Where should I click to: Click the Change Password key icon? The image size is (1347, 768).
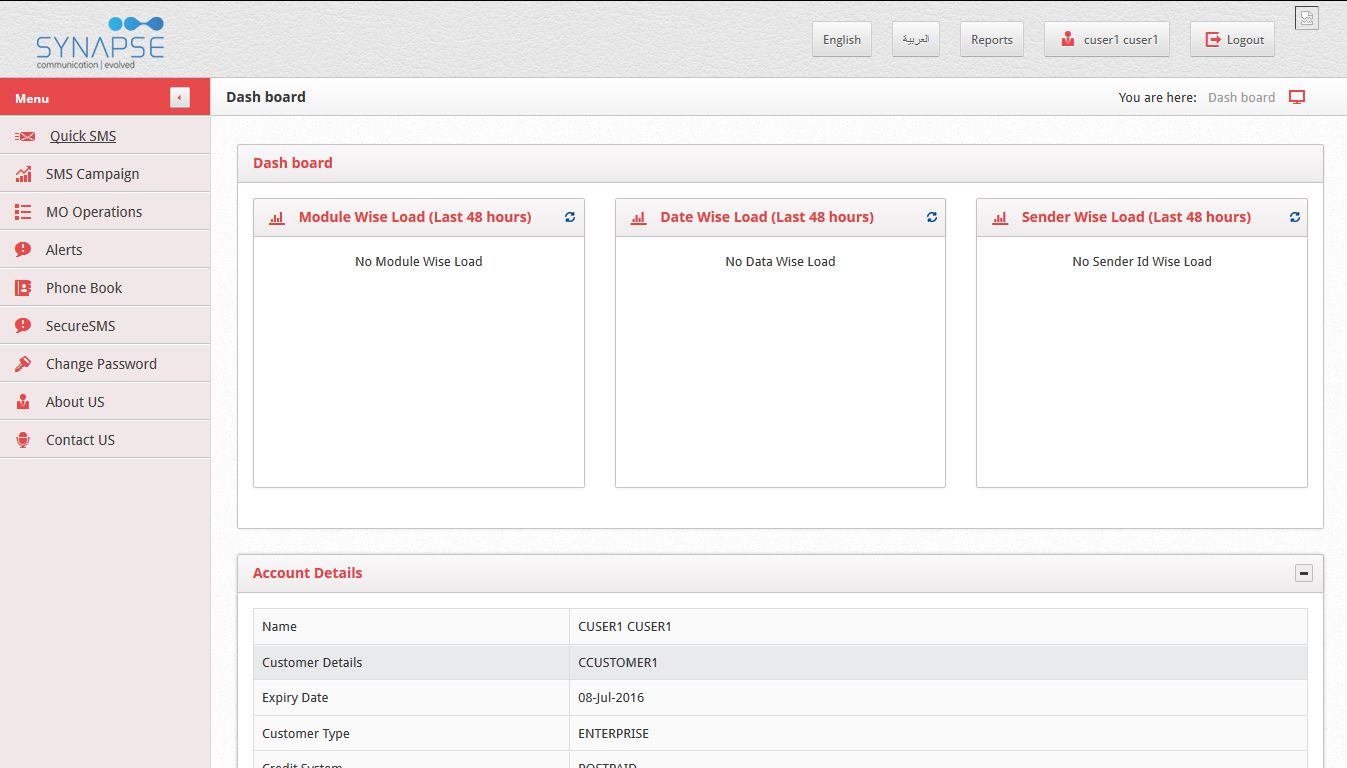23,364
